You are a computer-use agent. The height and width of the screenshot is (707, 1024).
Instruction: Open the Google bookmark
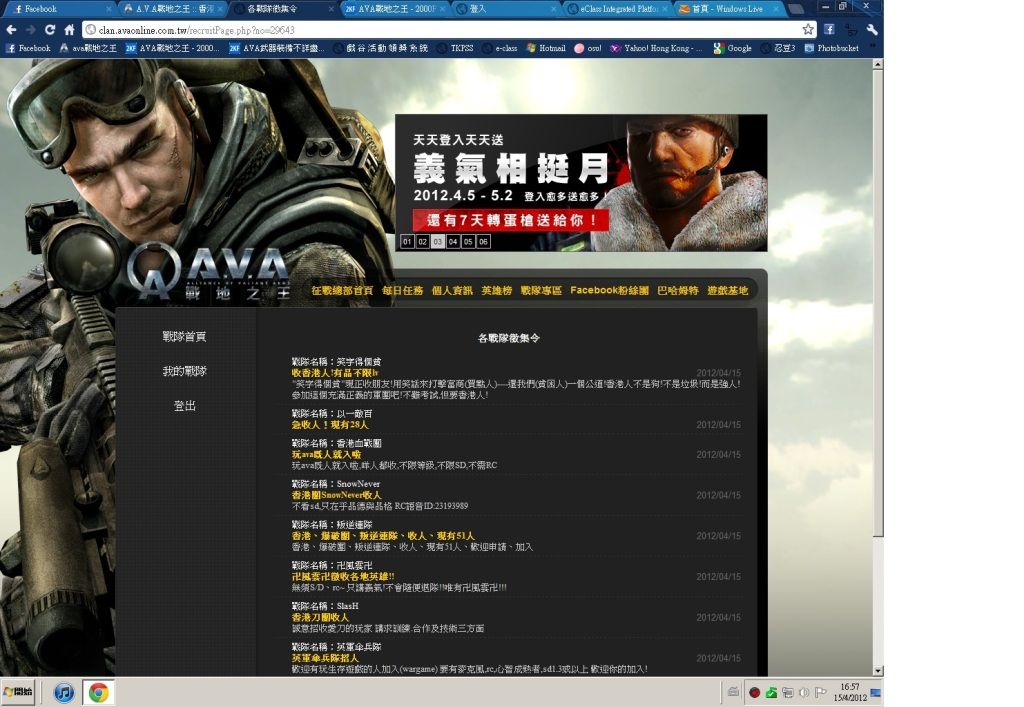coord(733,48)
